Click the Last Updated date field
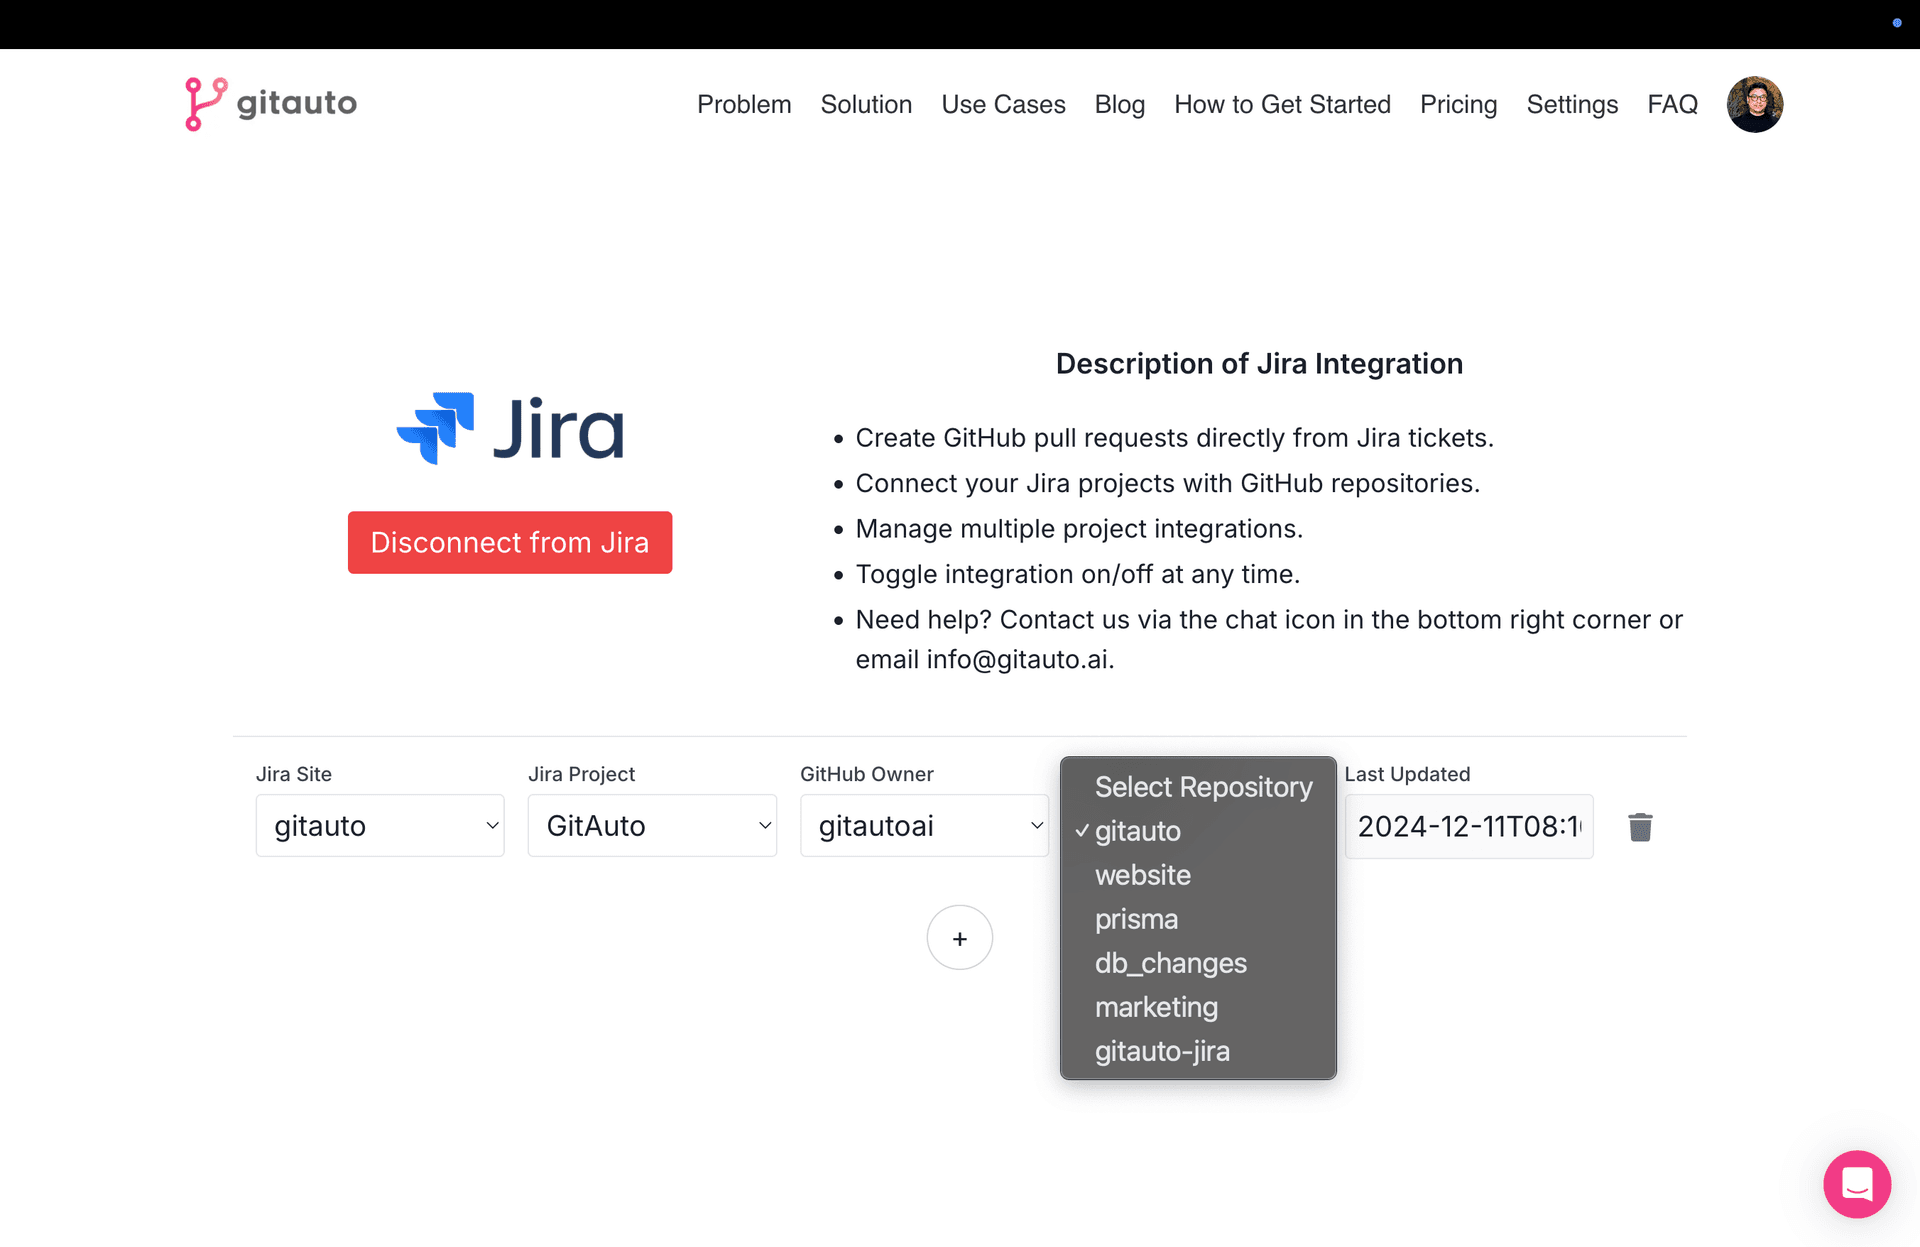 [1468, 825]
